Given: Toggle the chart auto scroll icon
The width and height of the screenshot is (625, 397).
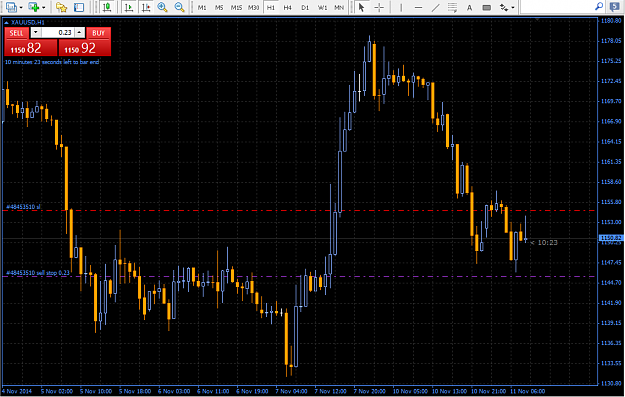Looking at the screenshot, I should click(129, 7).
